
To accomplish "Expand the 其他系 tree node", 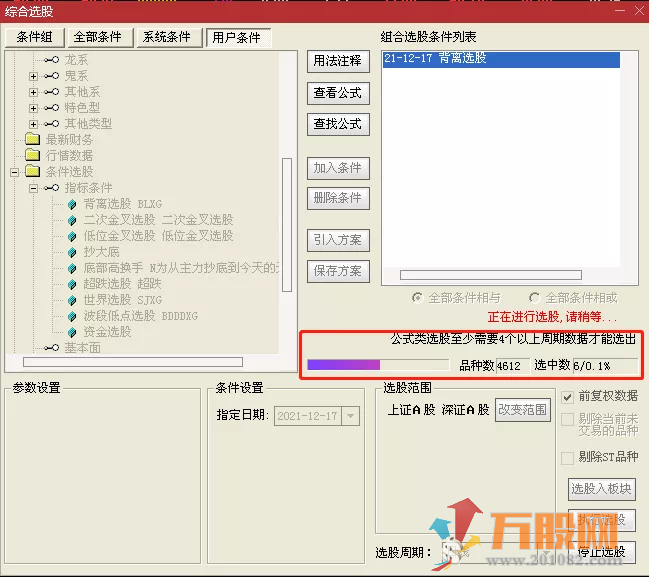I will coord(34,92).
